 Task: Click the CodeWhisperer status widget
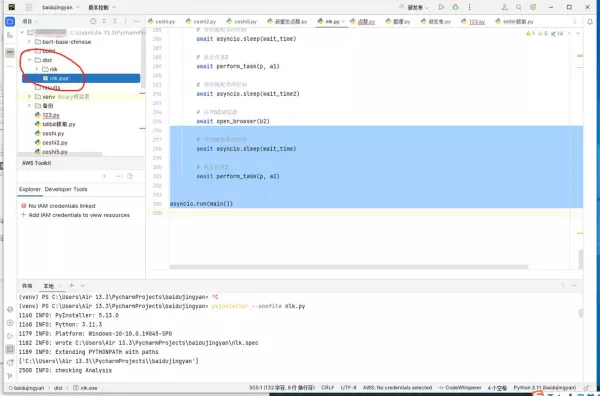click(x=460, y=388)
